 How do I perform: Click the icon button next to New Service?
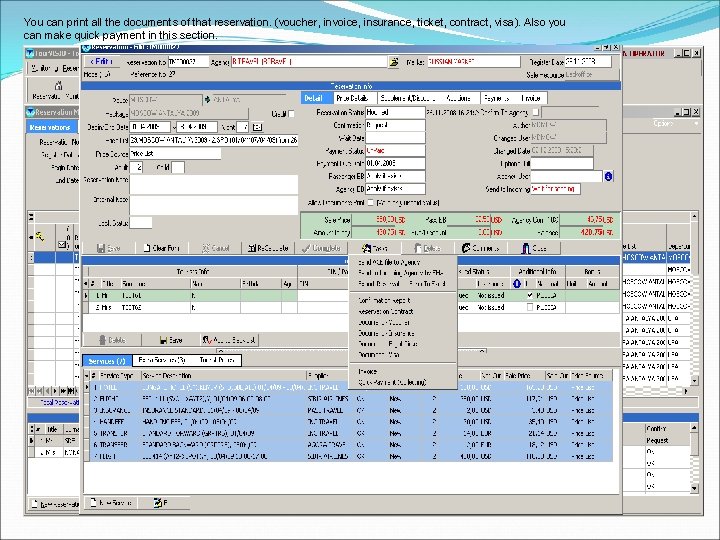[161, 502]
